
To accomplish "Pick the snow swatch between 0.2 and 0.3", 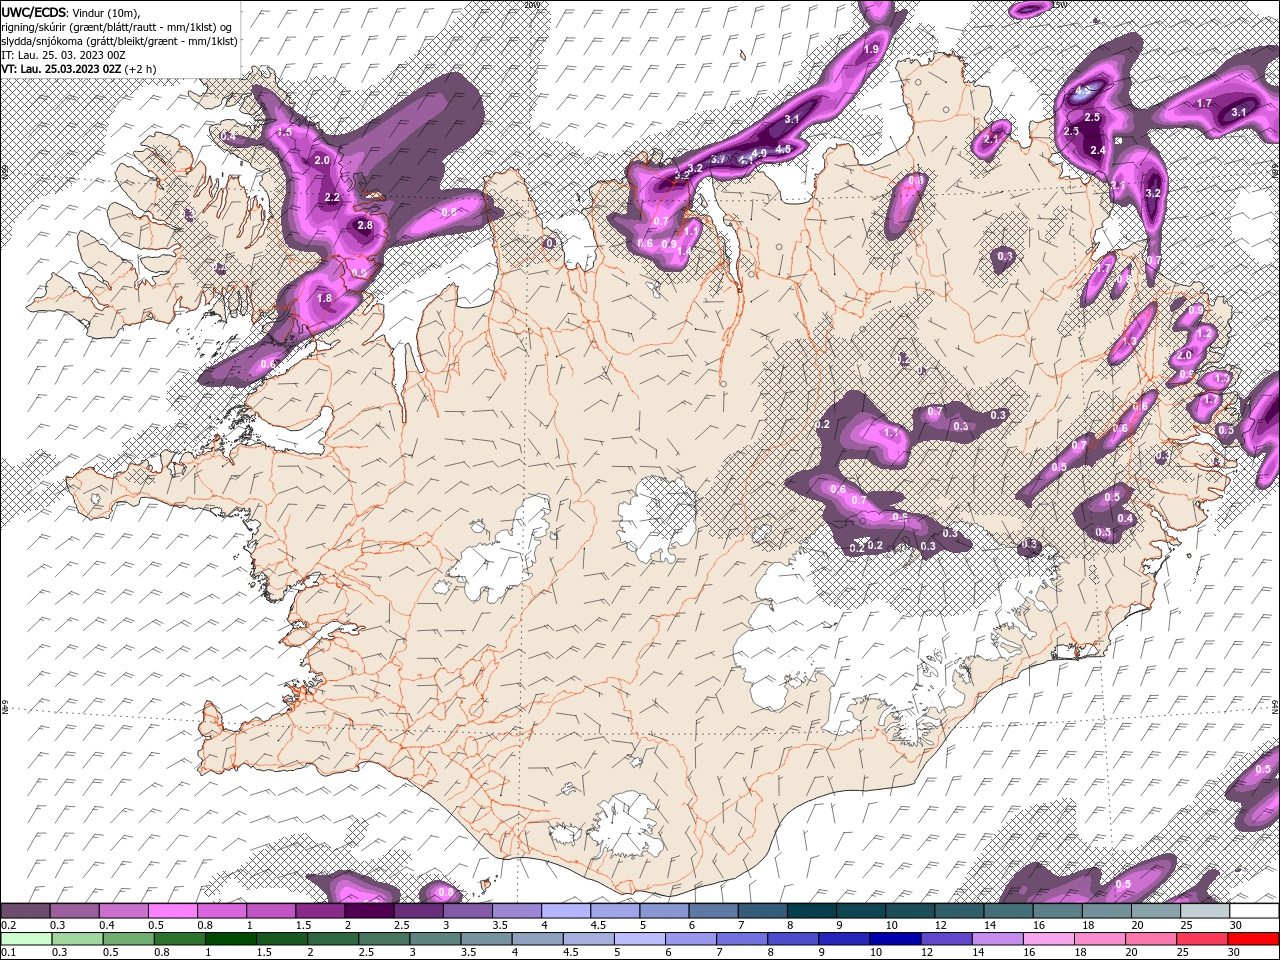I will click(x=26, y=911).
